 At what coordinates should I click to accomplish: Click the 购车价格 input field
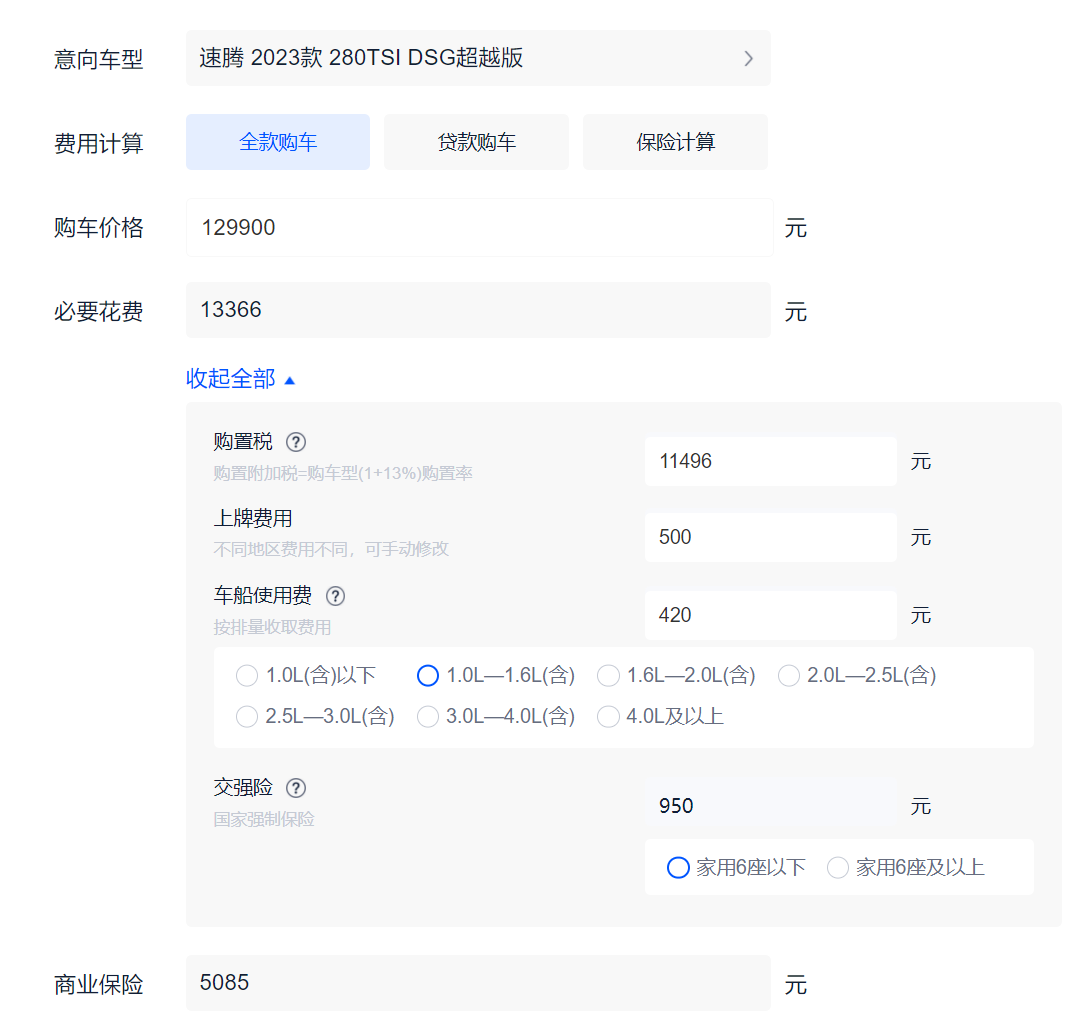tap(479, 228)
